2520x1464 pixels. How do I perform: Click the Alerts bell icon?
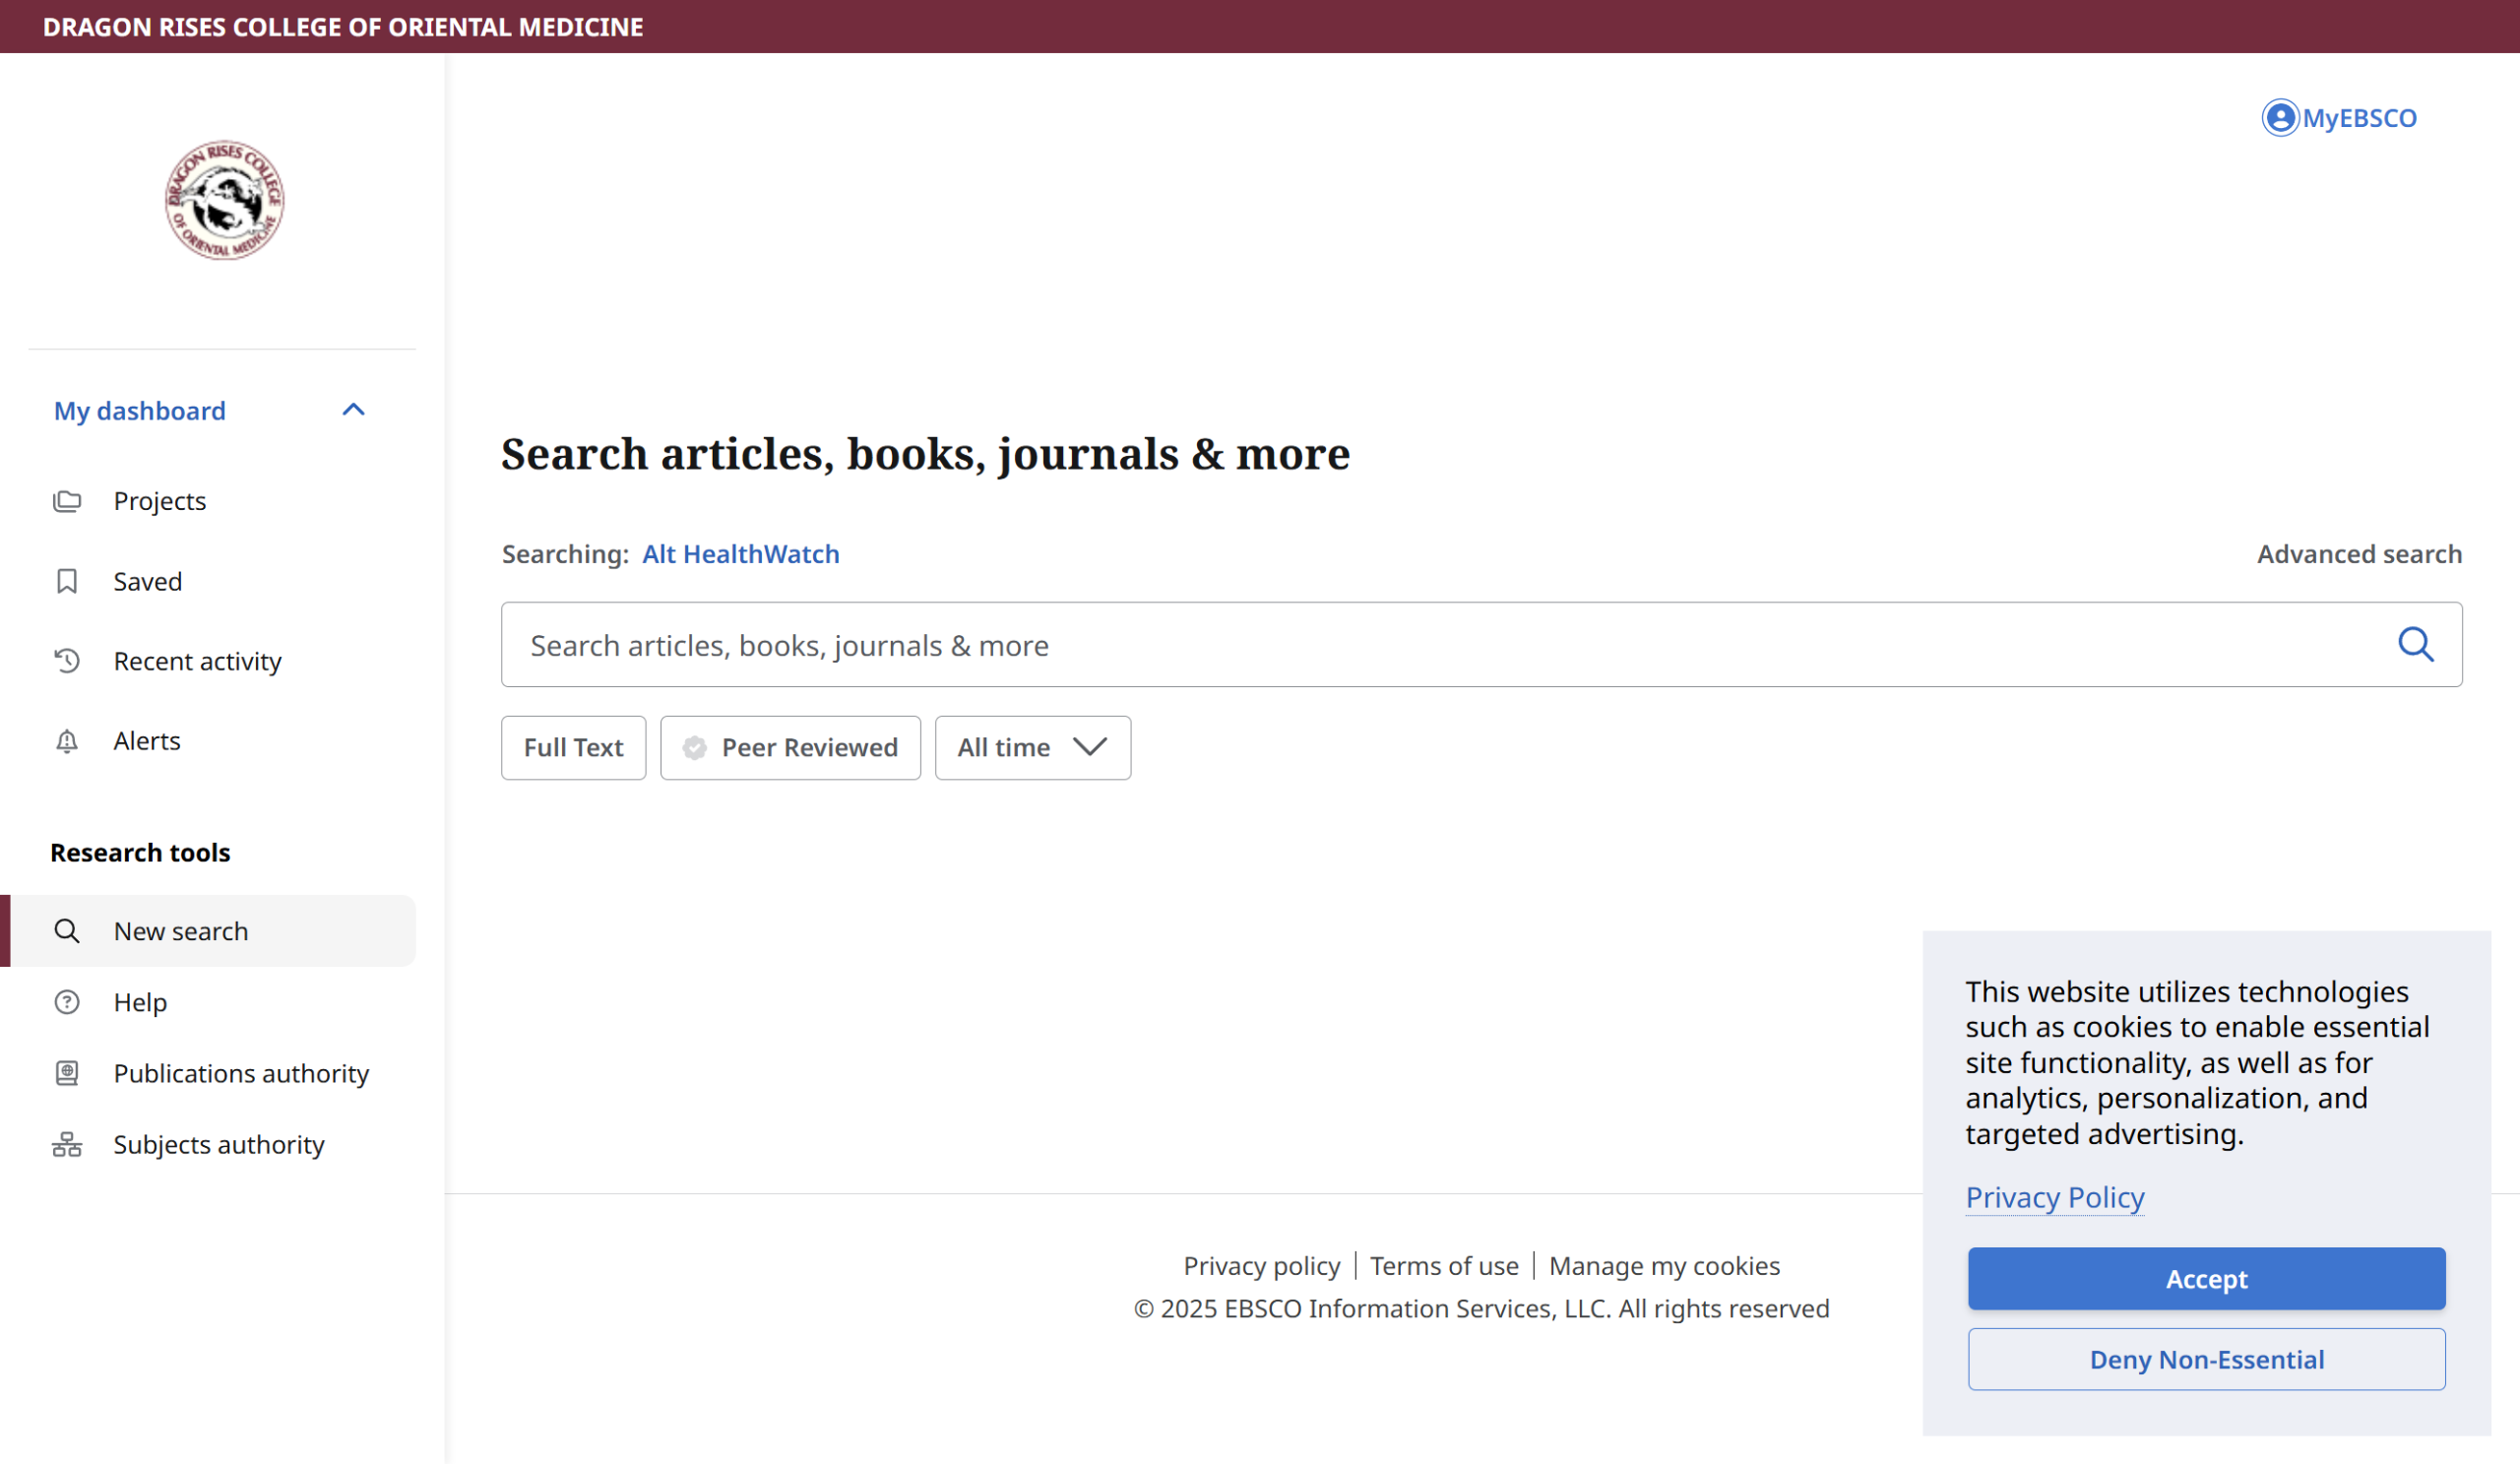[67, 741]
